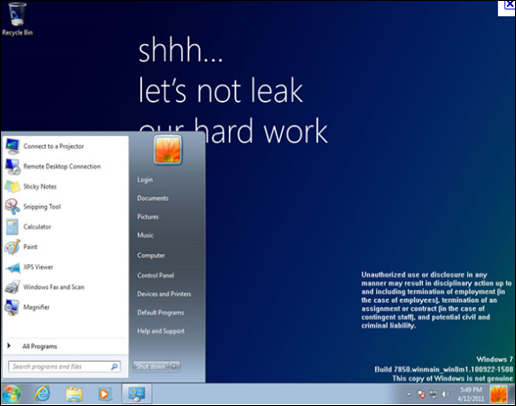Screen dimensions: 516x406
Task: Click the Windows Fax and Scan icon
Action: click(13, 287)
